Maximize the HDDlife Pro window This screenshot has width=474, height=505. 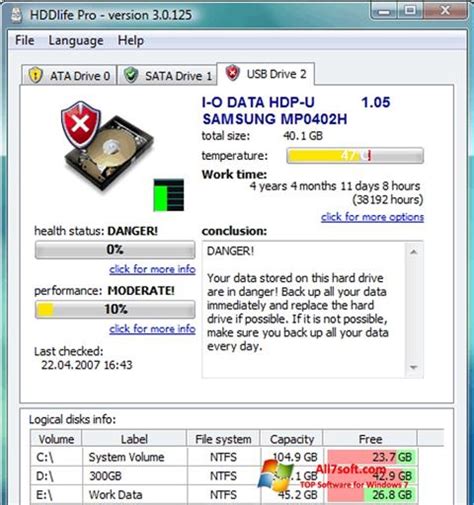coord(410,11)
